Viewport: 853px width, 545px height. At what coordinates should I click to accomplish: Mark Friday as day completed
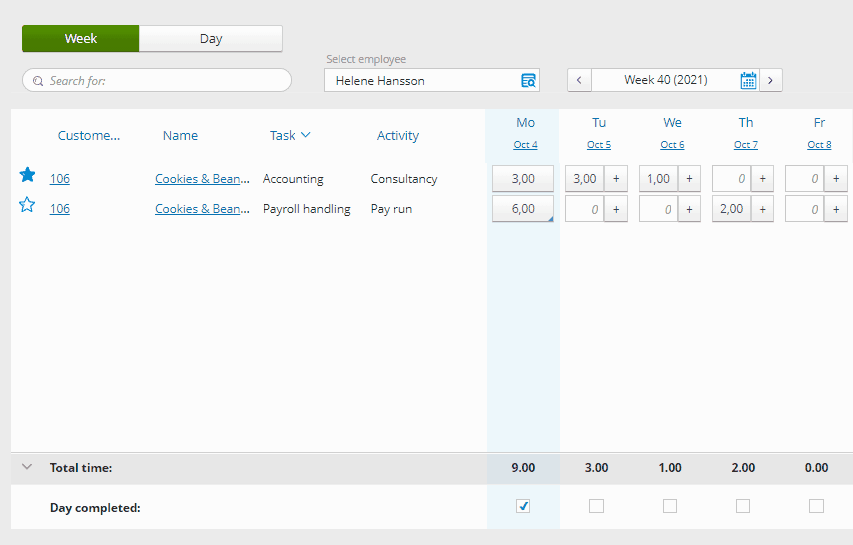816,506
